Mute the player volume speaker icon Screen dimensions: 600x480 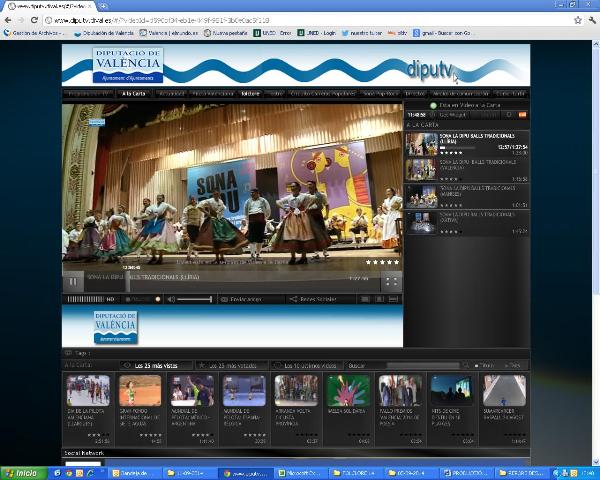point(171,299)
